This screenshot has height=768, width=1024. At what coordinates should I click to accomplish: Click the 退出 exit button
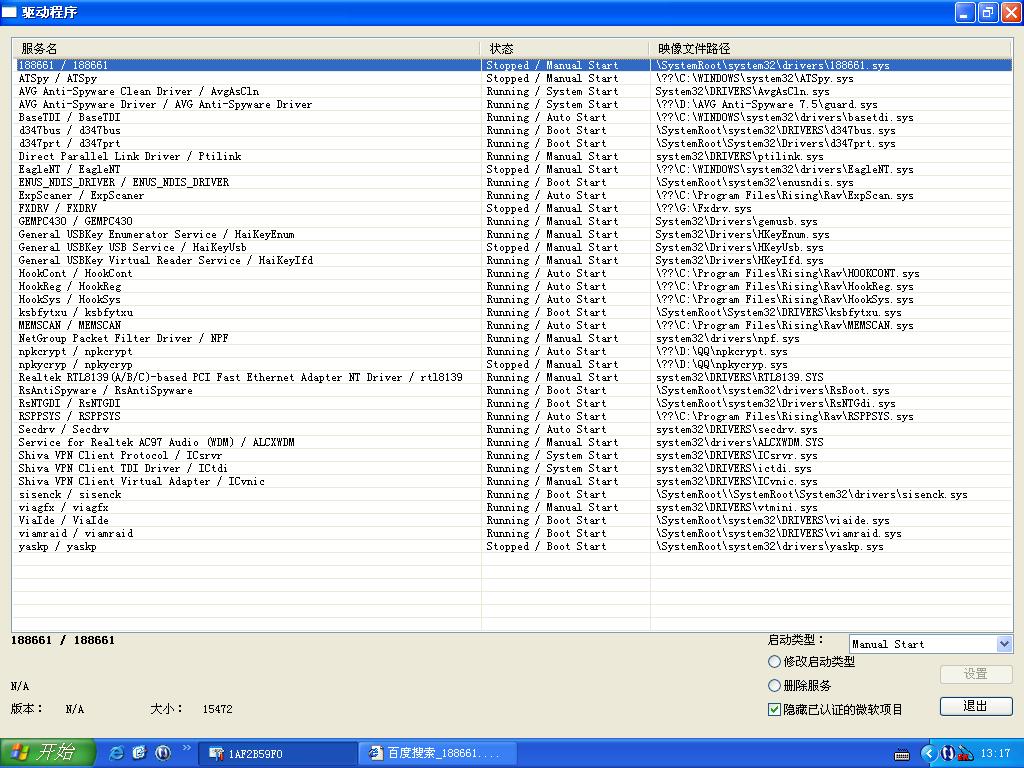975,706
